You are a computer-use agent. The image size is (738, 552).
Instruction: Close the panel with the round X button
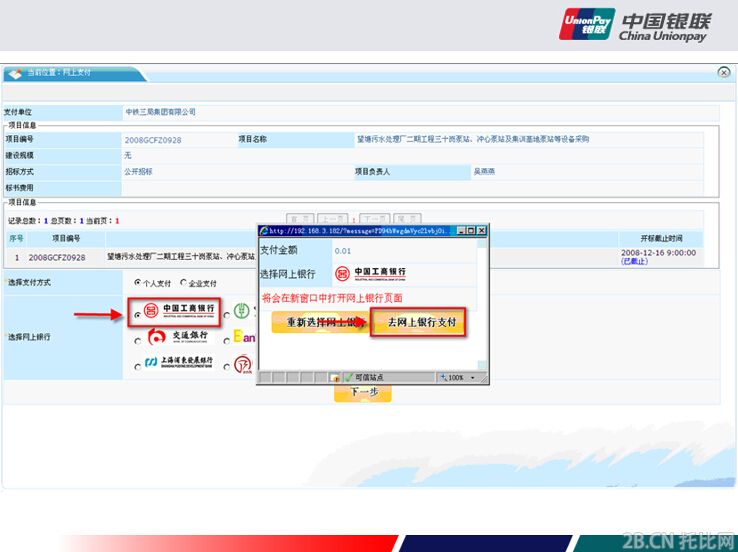(723, 73)
